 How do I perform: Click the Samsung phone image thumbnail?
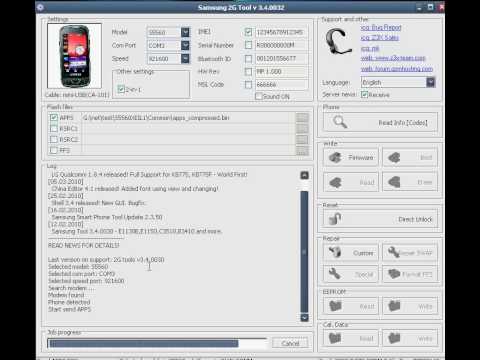(x=74, y=56)
